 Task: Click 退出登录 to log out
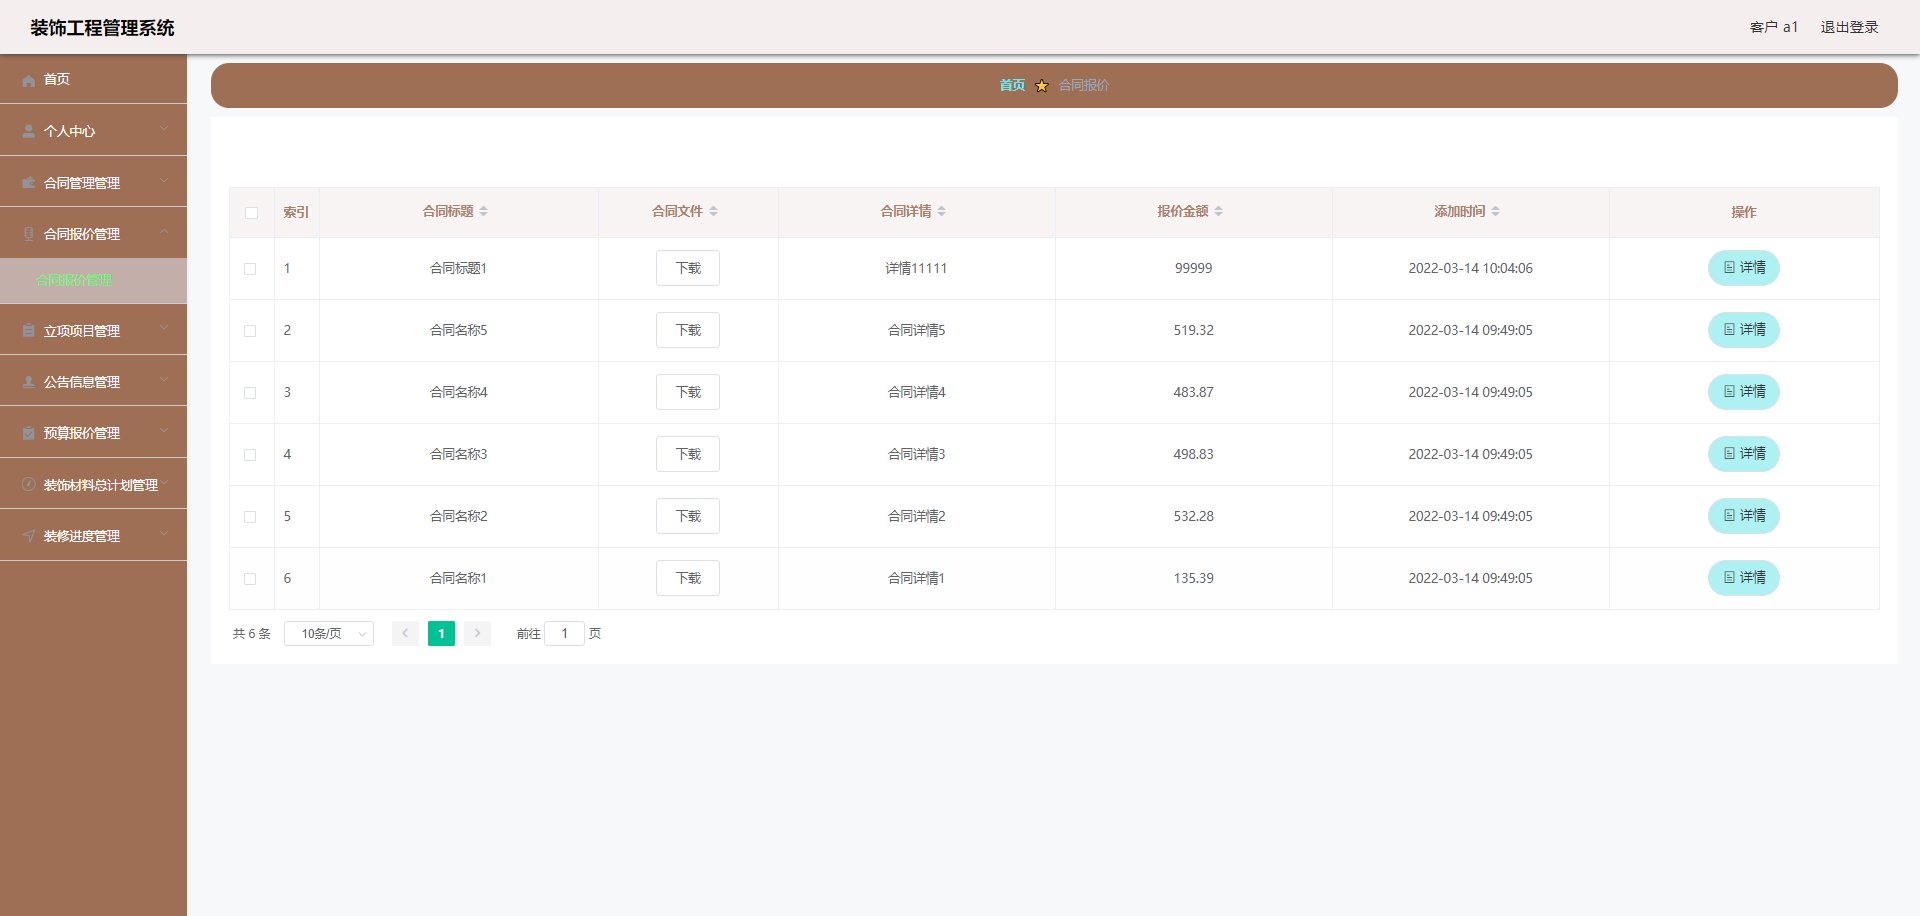point(1849,27)
